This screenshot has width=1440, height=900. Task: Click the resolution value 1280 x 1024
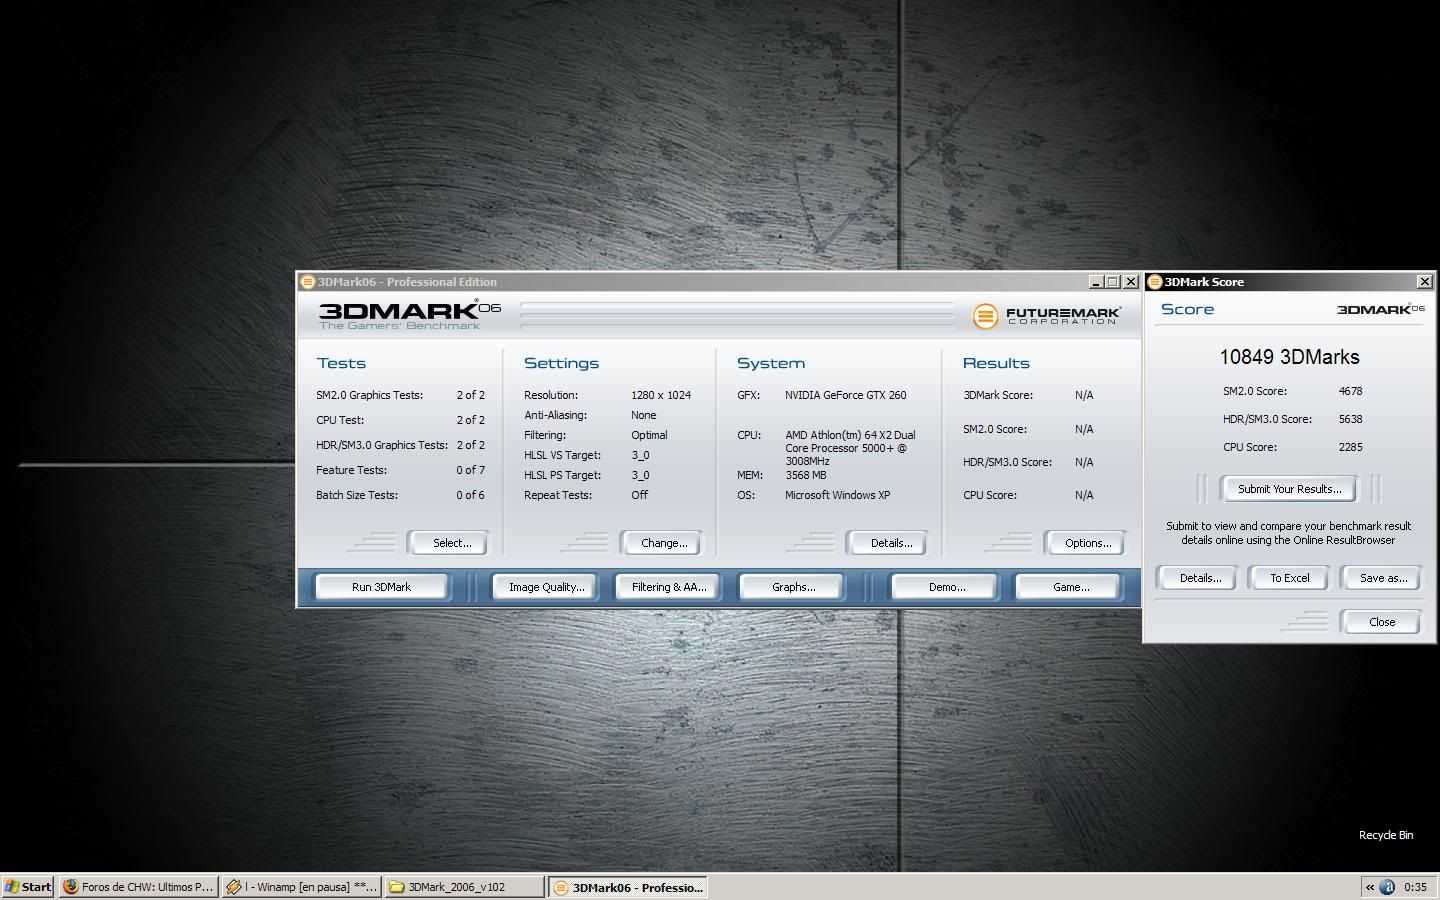tap(661, 395)
